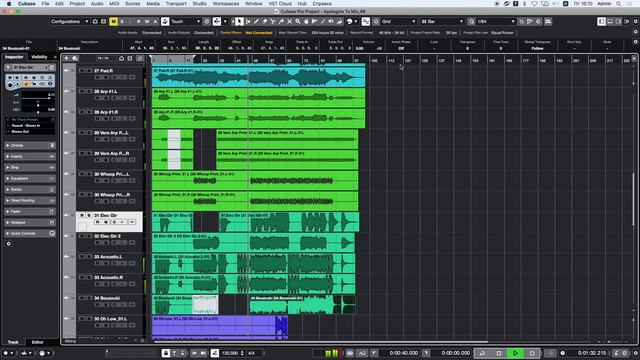Click the Record button in transport
The width and height of the screenshot is (640, 360).
(532, 353)
